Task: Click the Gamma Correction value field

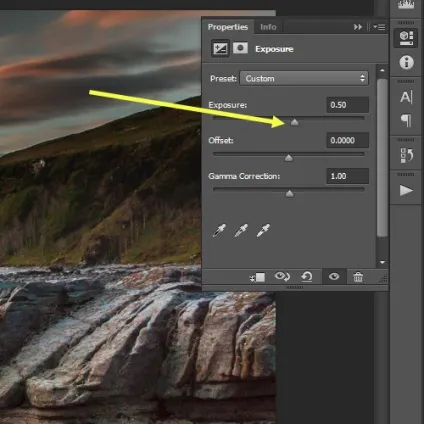Action: click(x=348, y=176)
